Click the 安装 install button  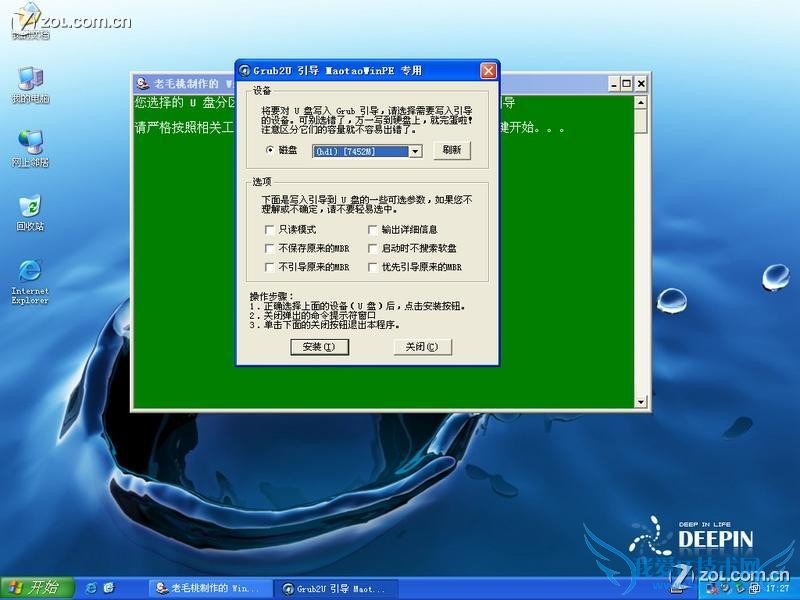[x=319, y=347]
